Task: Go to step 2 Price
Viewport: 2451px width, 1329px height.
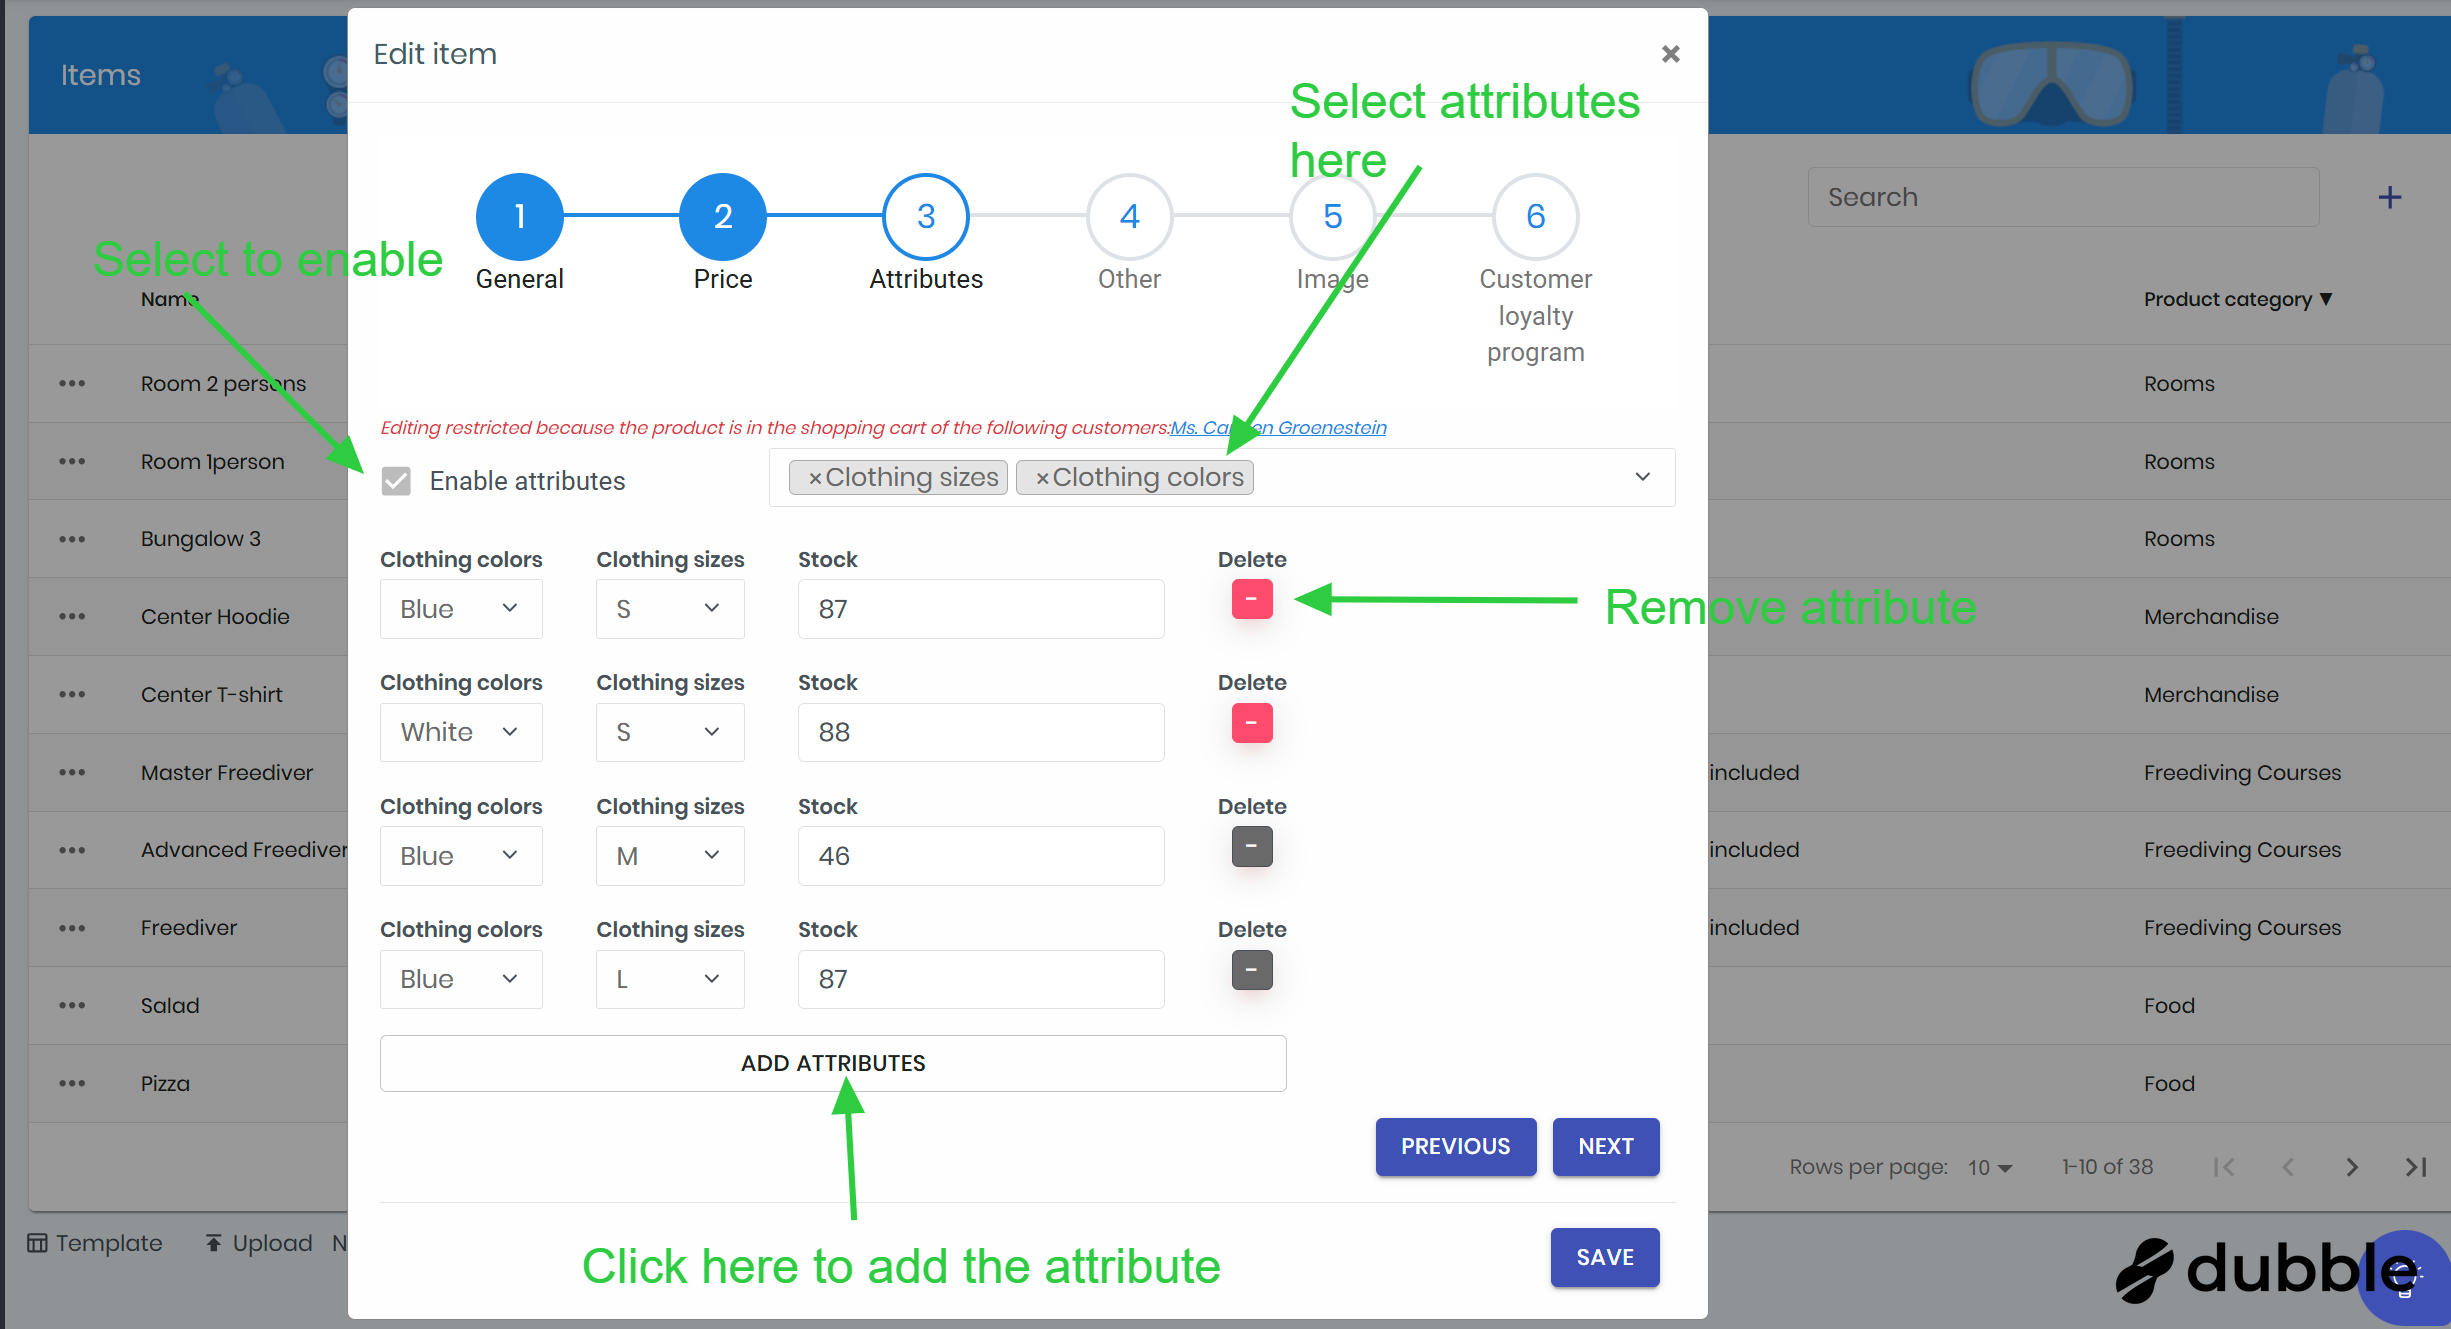Action: click(x=723, y=216)
